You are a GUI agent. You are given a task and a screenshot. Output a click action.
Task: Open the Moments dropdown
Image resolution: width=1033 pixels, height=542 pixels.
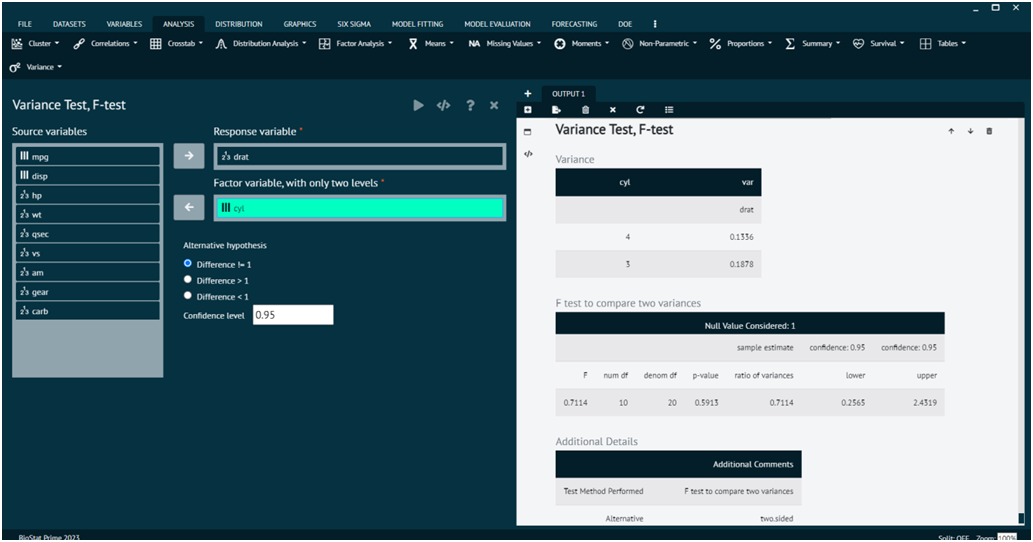tap(582, 43)
